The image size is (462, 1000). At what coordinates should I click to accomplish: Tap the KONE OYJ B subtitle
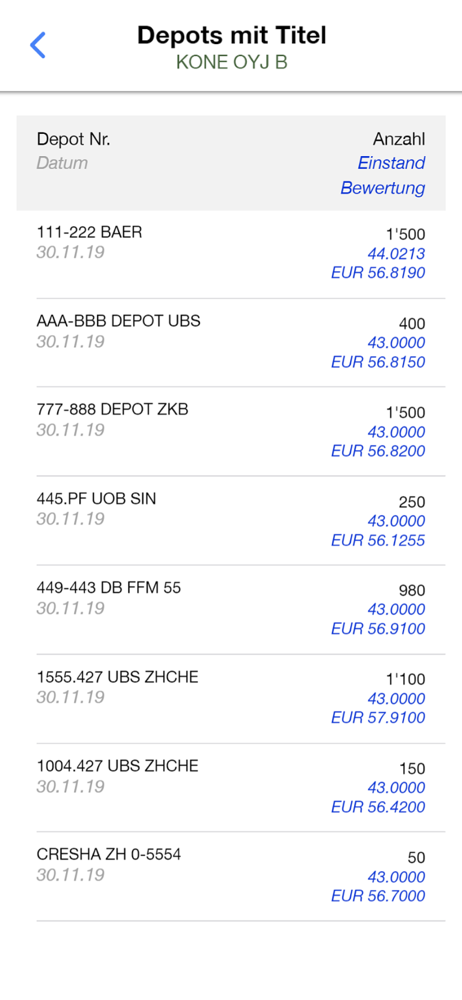(232, 62)
